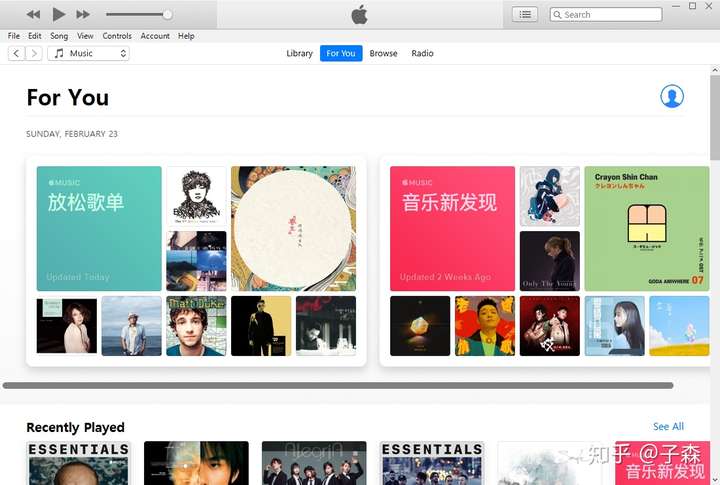Viewport: 720px width, 485px height.
Task: Open the File menu
Action: [14, 36]
